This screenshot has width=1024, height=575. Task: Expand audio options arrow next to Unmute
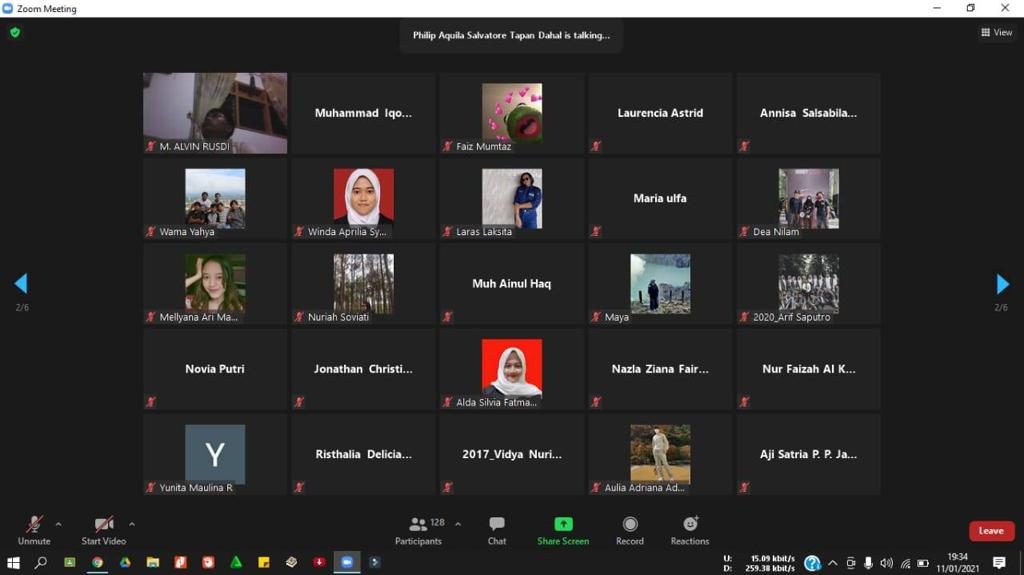pyautogui.click(x=58, y=523)
